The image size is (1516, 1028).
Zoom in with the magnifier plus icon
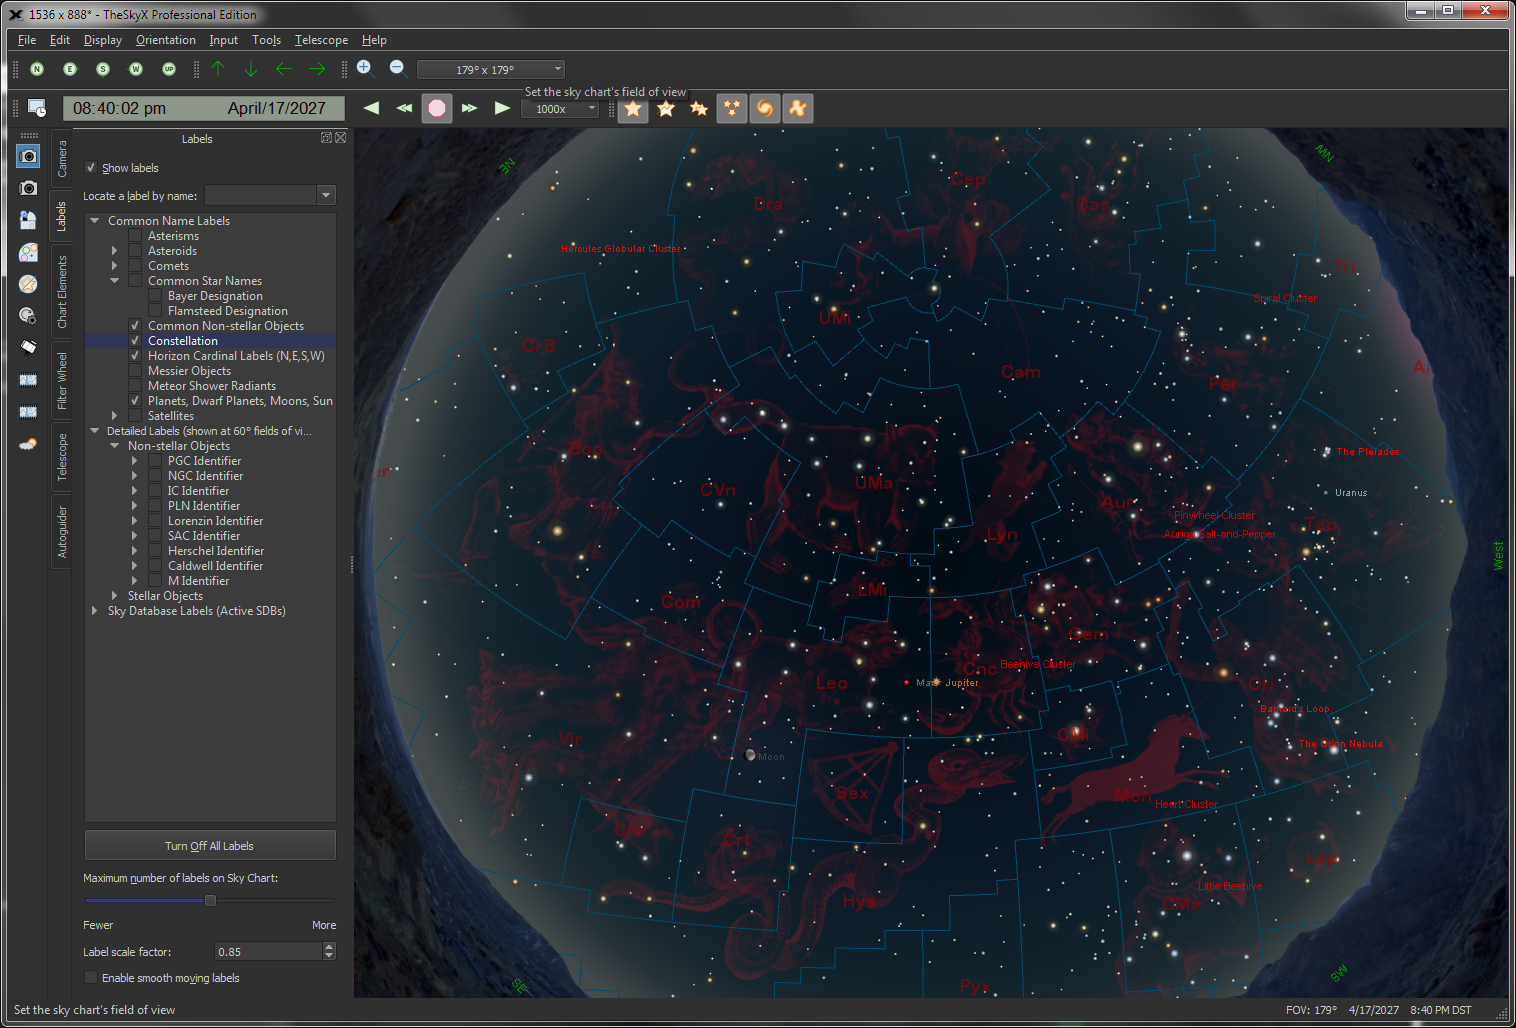(365, 68)
